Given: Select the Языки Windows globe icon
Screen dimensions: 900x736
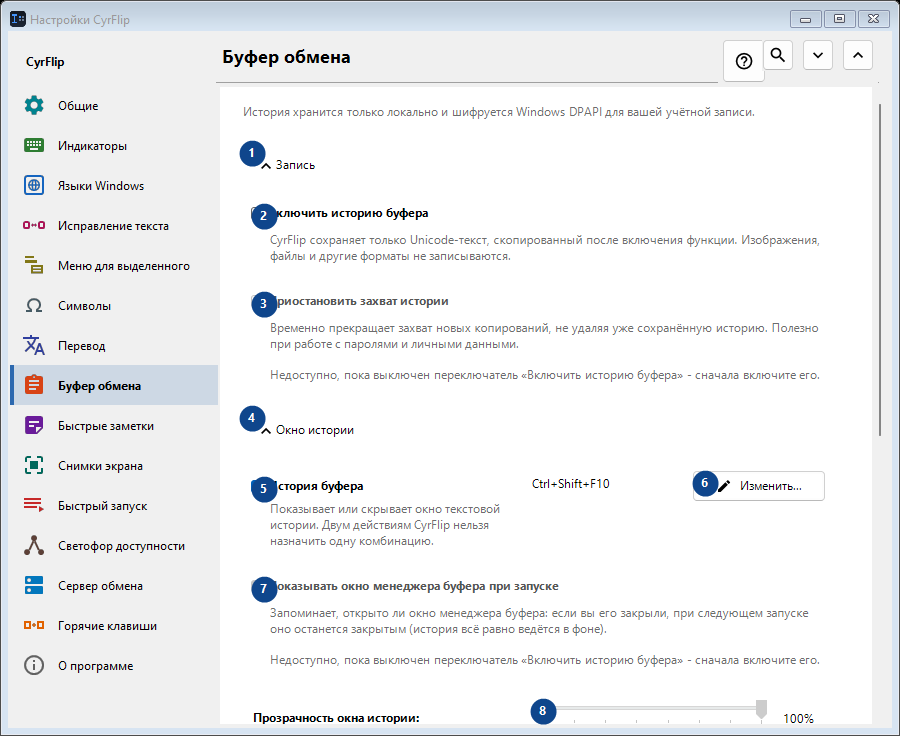Looking at the screenshot, I should point(34,185).
